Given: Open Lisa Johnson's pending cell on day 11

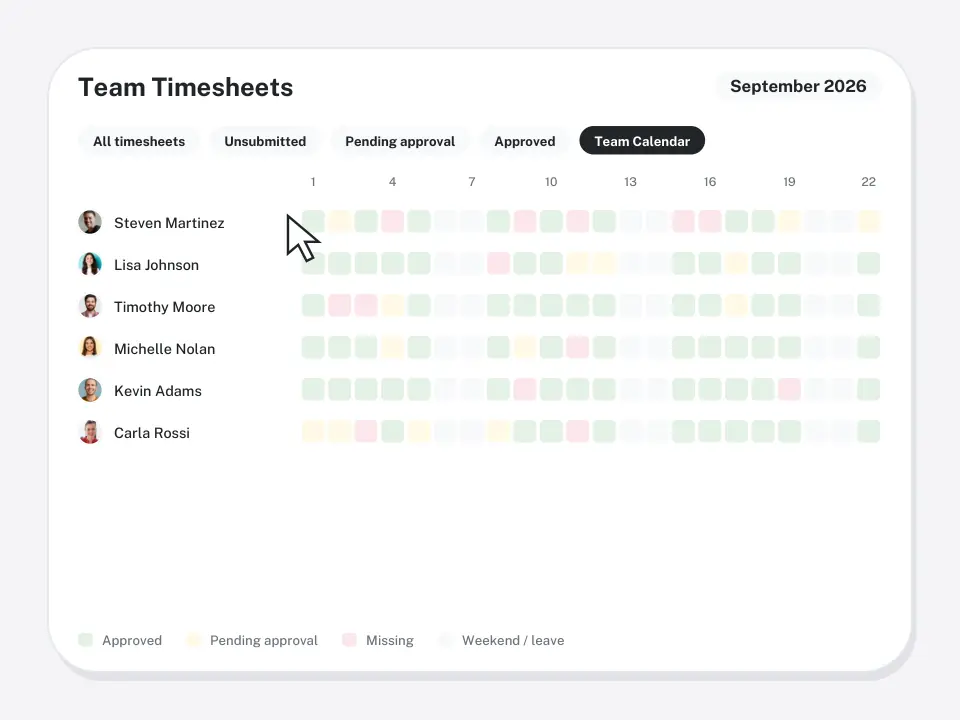Looking at the screenshot, I should tap(577, 263).
